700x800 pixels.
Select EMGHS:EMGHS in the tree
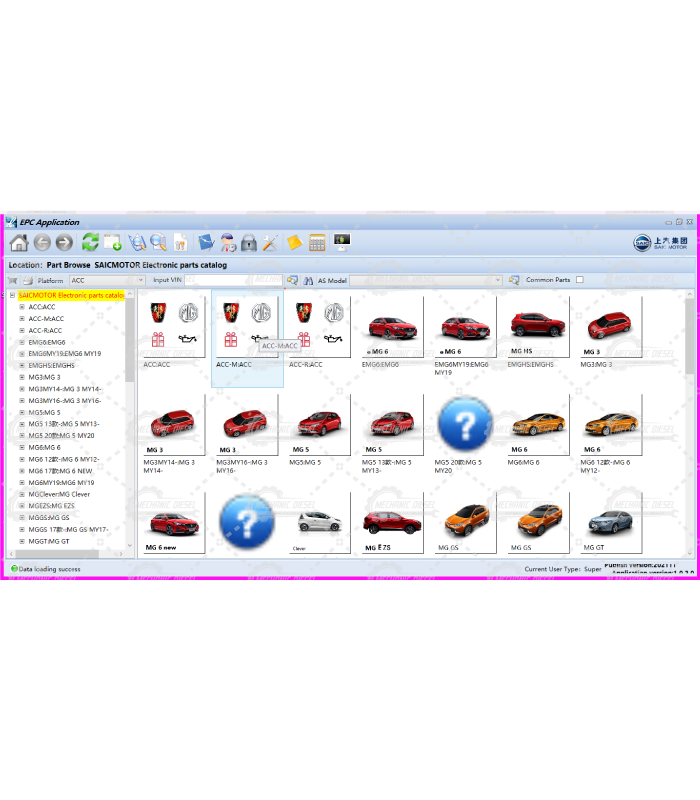click(51, 365)
